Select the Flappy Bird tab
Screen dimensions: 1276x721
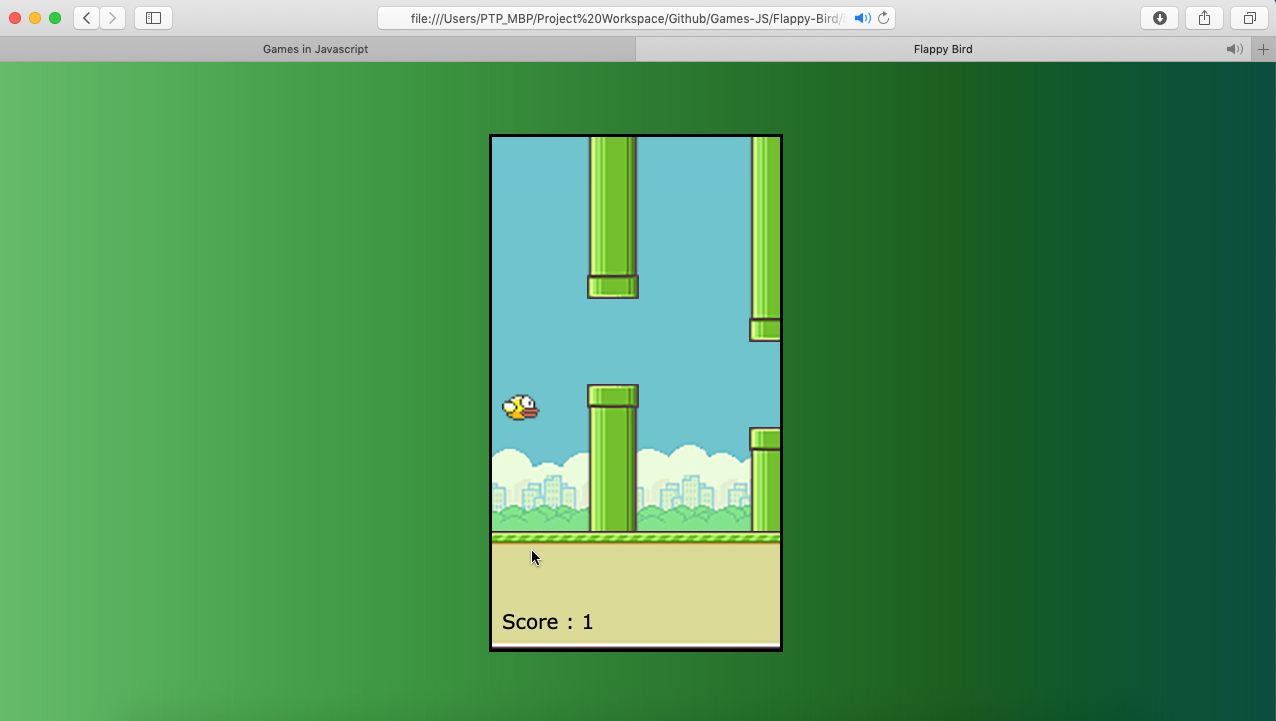coord(943,49)
